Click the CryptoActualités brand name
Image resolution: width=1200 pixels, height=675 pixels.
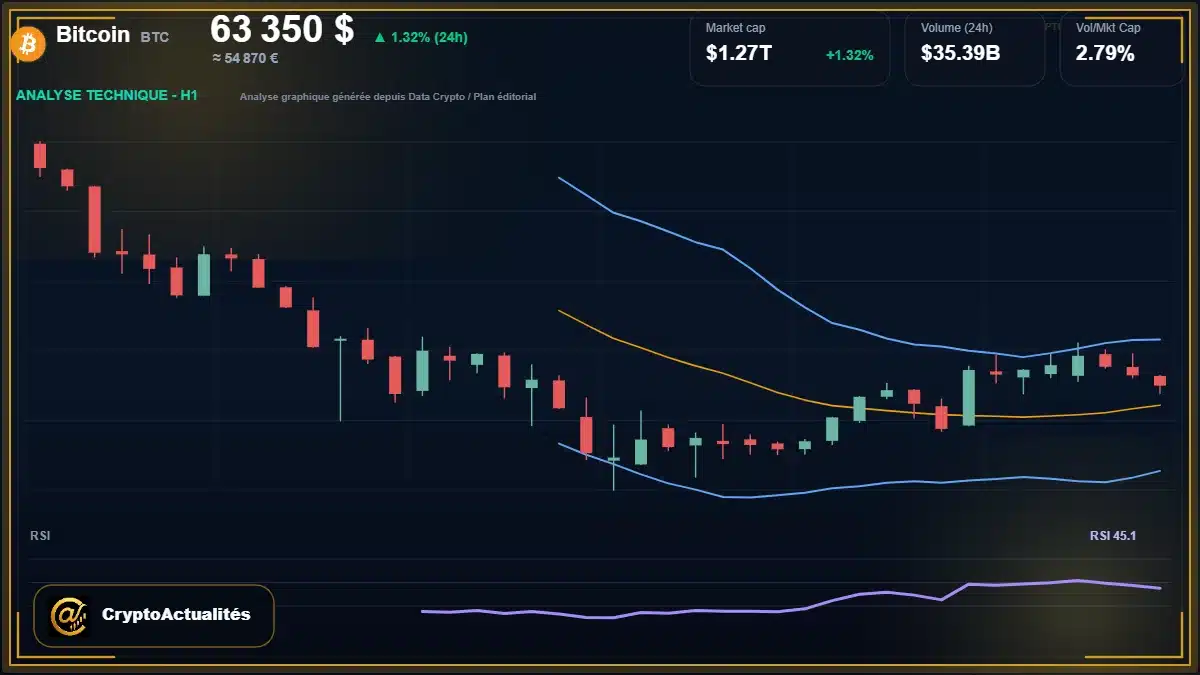176,615
